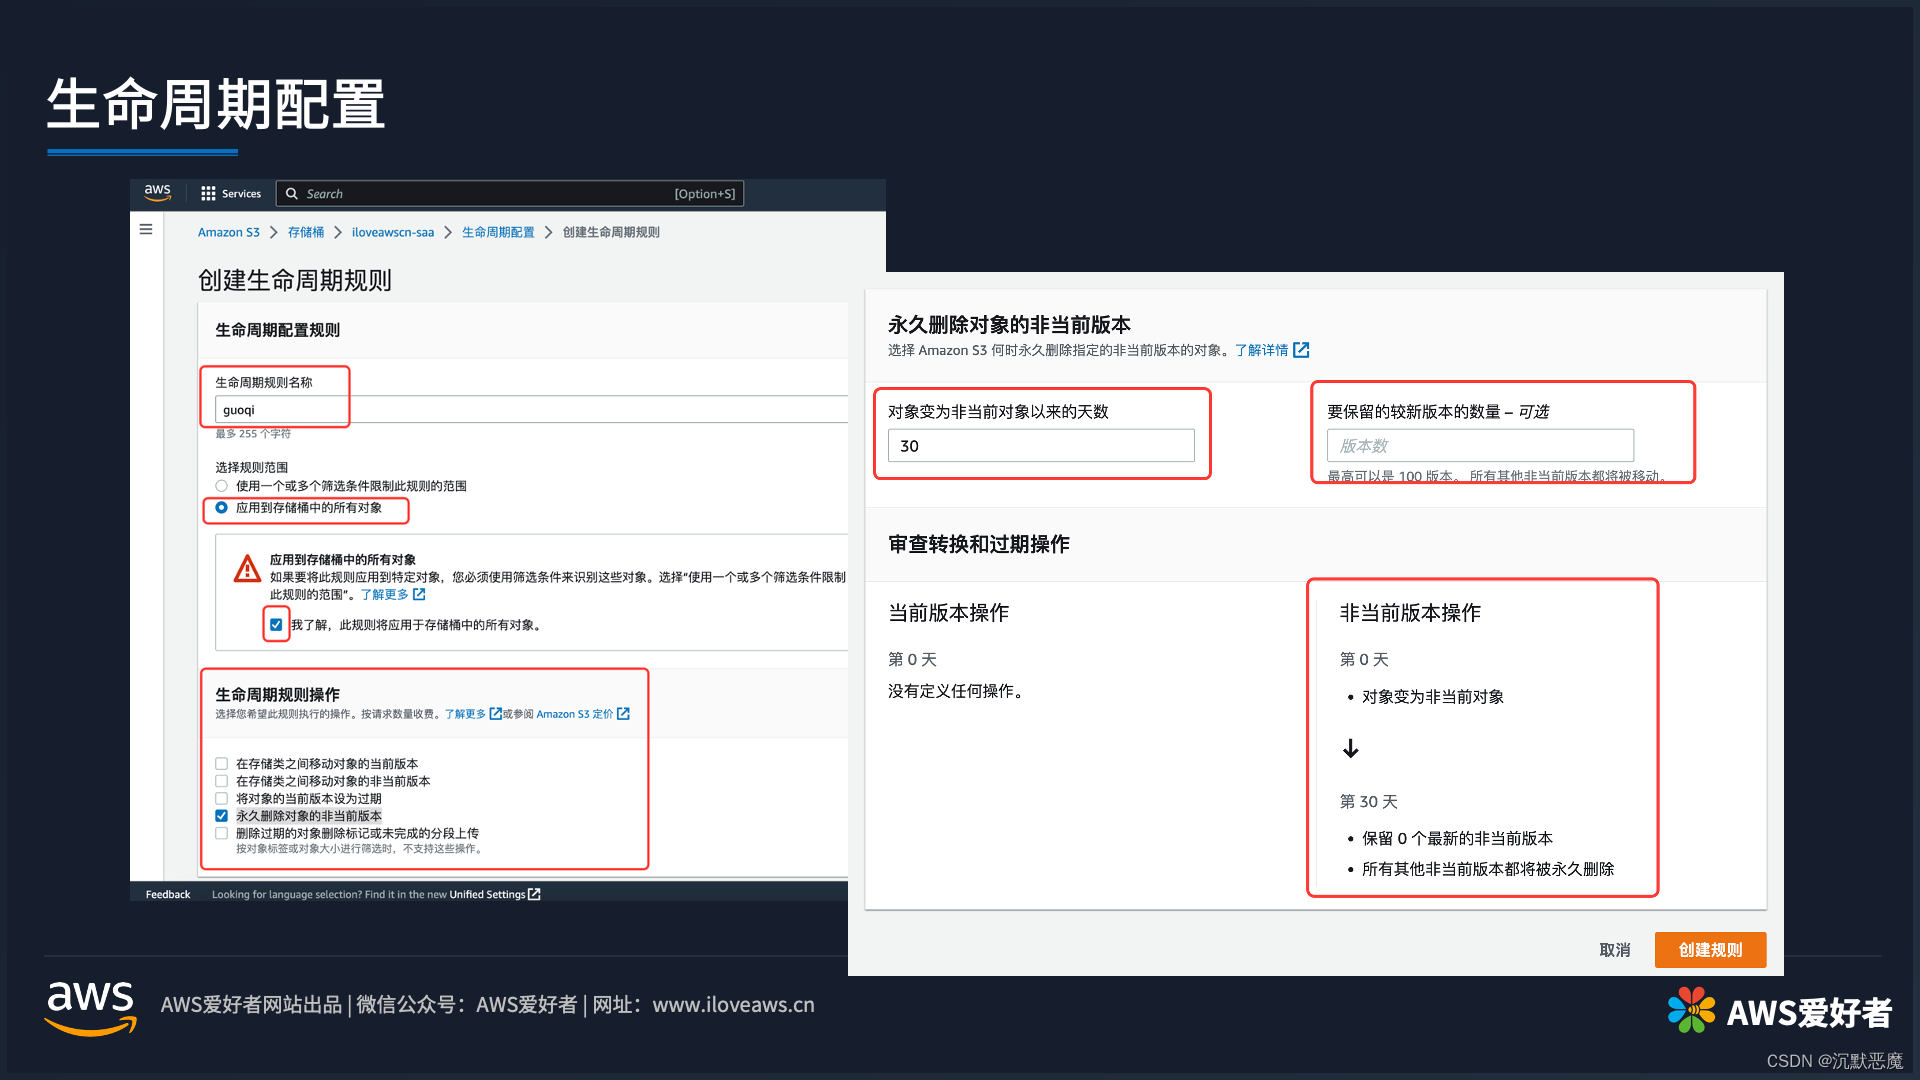
Task: Click the warning triangle icon
Action: click(x=247, y=569)
